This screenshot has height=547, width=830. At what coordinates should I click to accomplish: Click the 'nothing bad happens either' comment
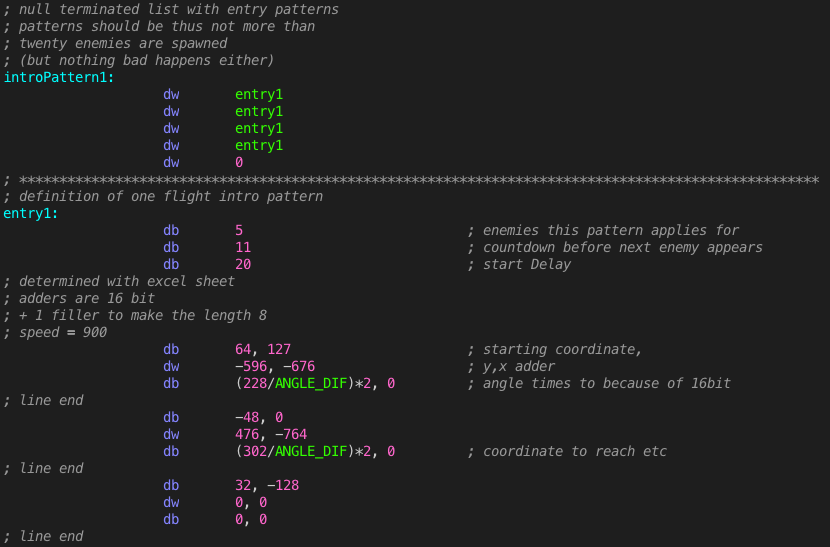coord(139,60)
